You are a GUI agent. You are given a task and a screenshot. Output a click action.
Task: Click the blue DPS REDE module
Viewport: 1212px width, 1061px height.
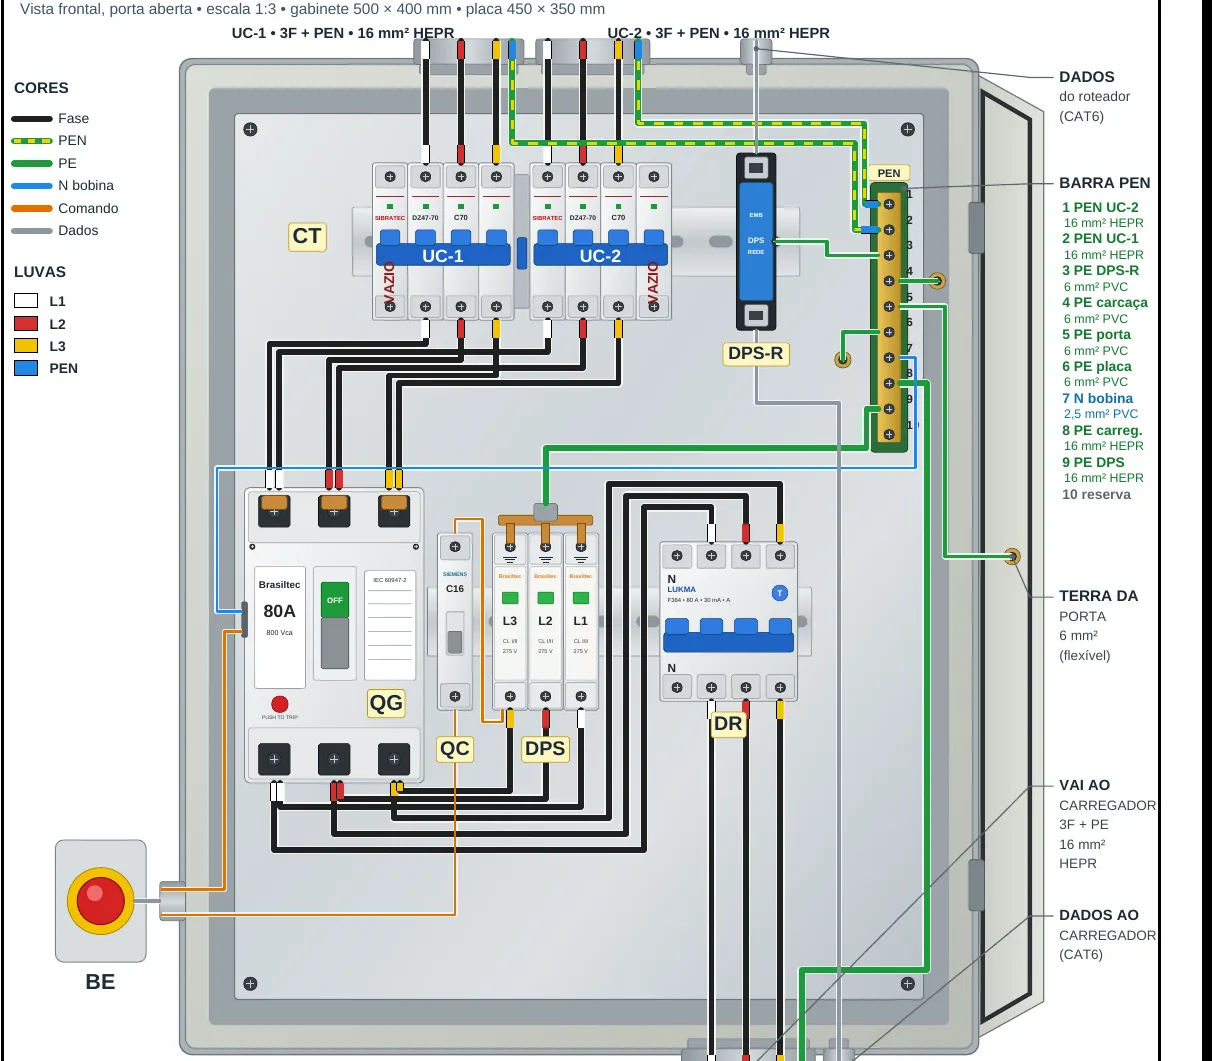756,241
